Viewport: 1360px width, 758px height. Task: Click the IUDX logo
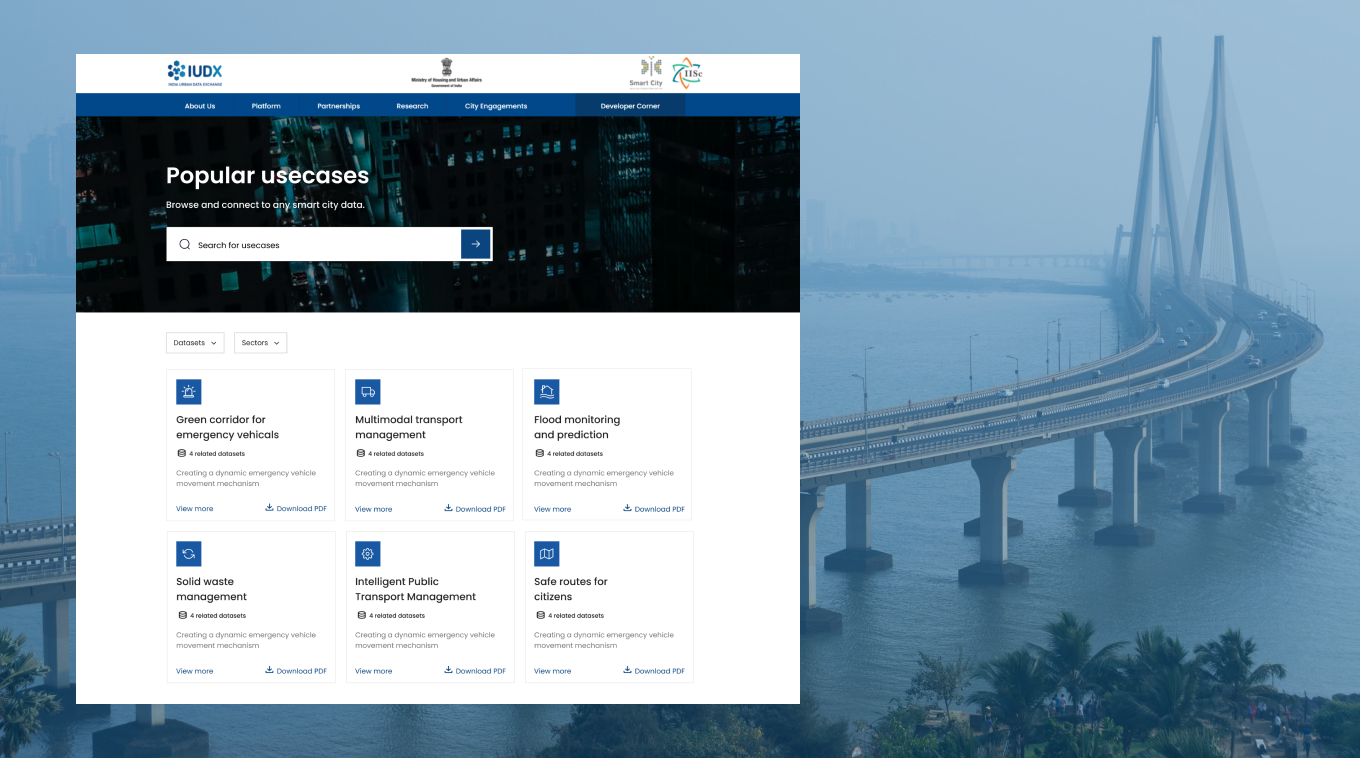[195, 73]
